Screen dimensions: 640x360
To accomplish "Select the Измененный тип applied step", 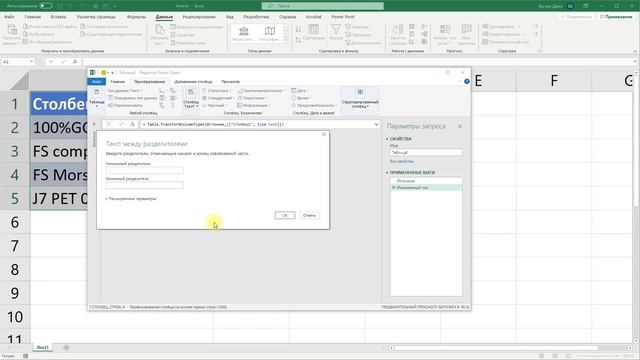I will click(x=426, y=188).
